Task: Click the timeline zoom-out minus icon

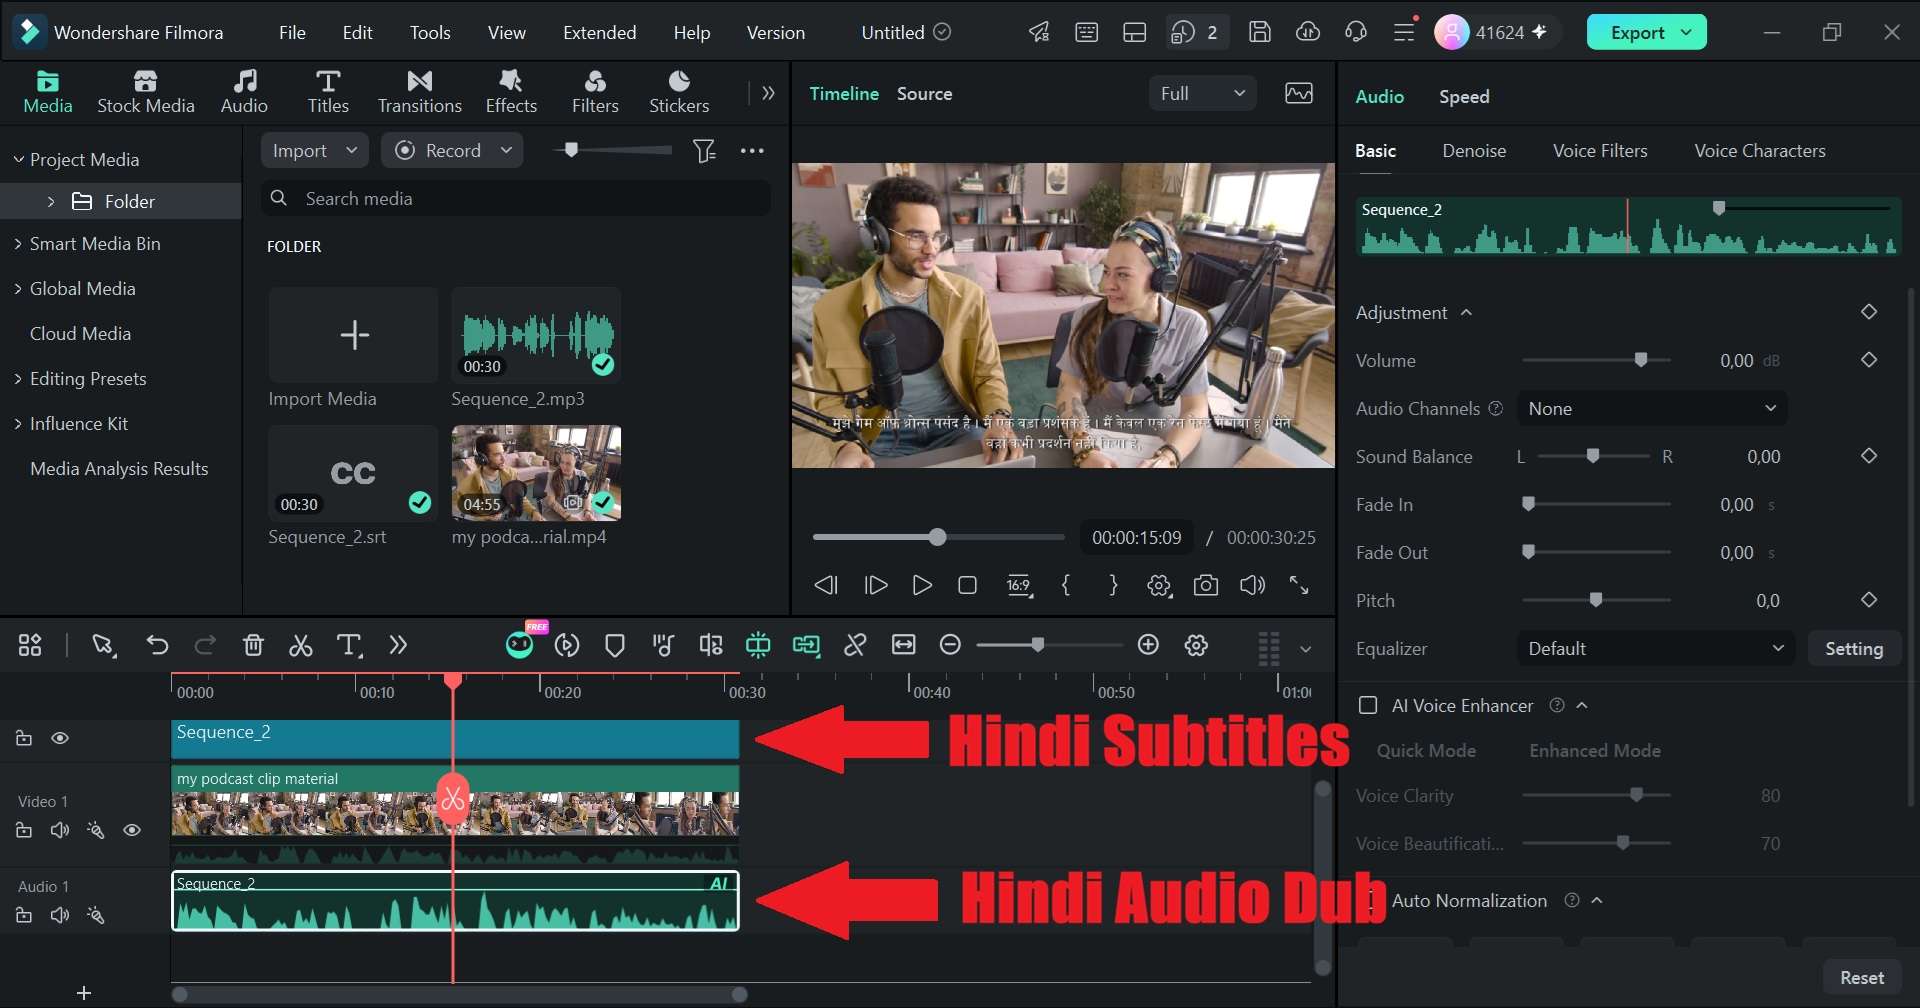Action: tap(951, 645)
